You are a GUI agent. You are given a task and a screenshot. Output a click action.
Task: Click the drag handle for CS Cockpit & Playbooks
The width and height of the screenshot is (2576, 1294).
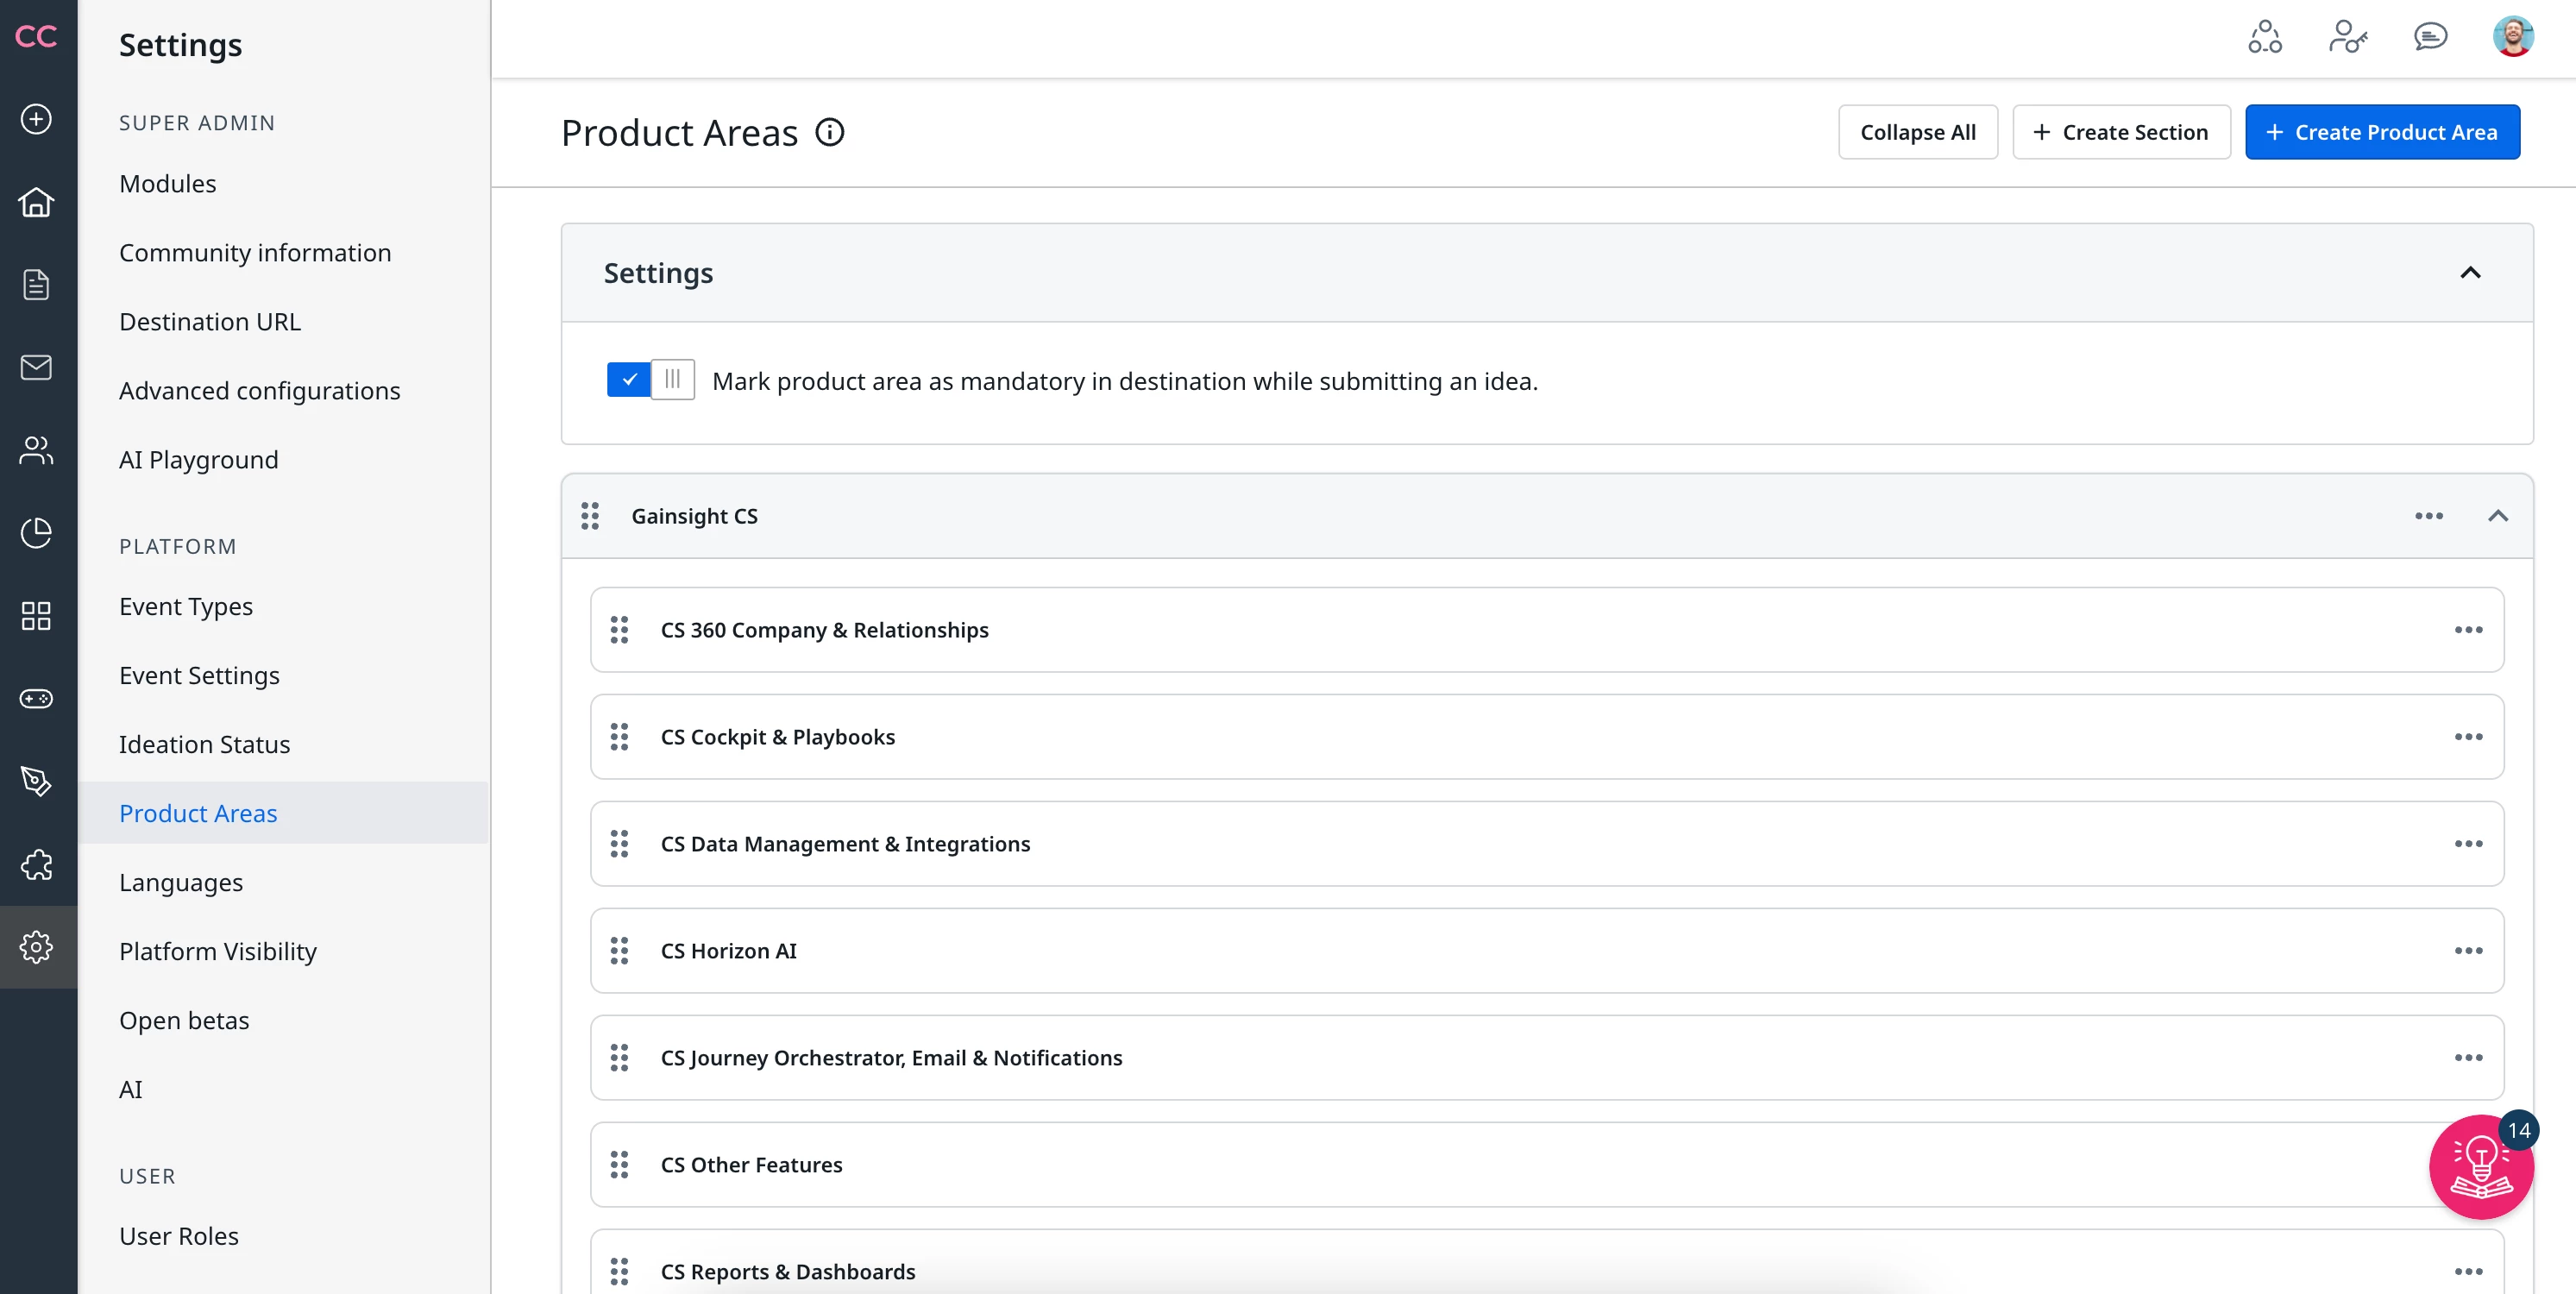pyautogui.click(x=619, y=737)
